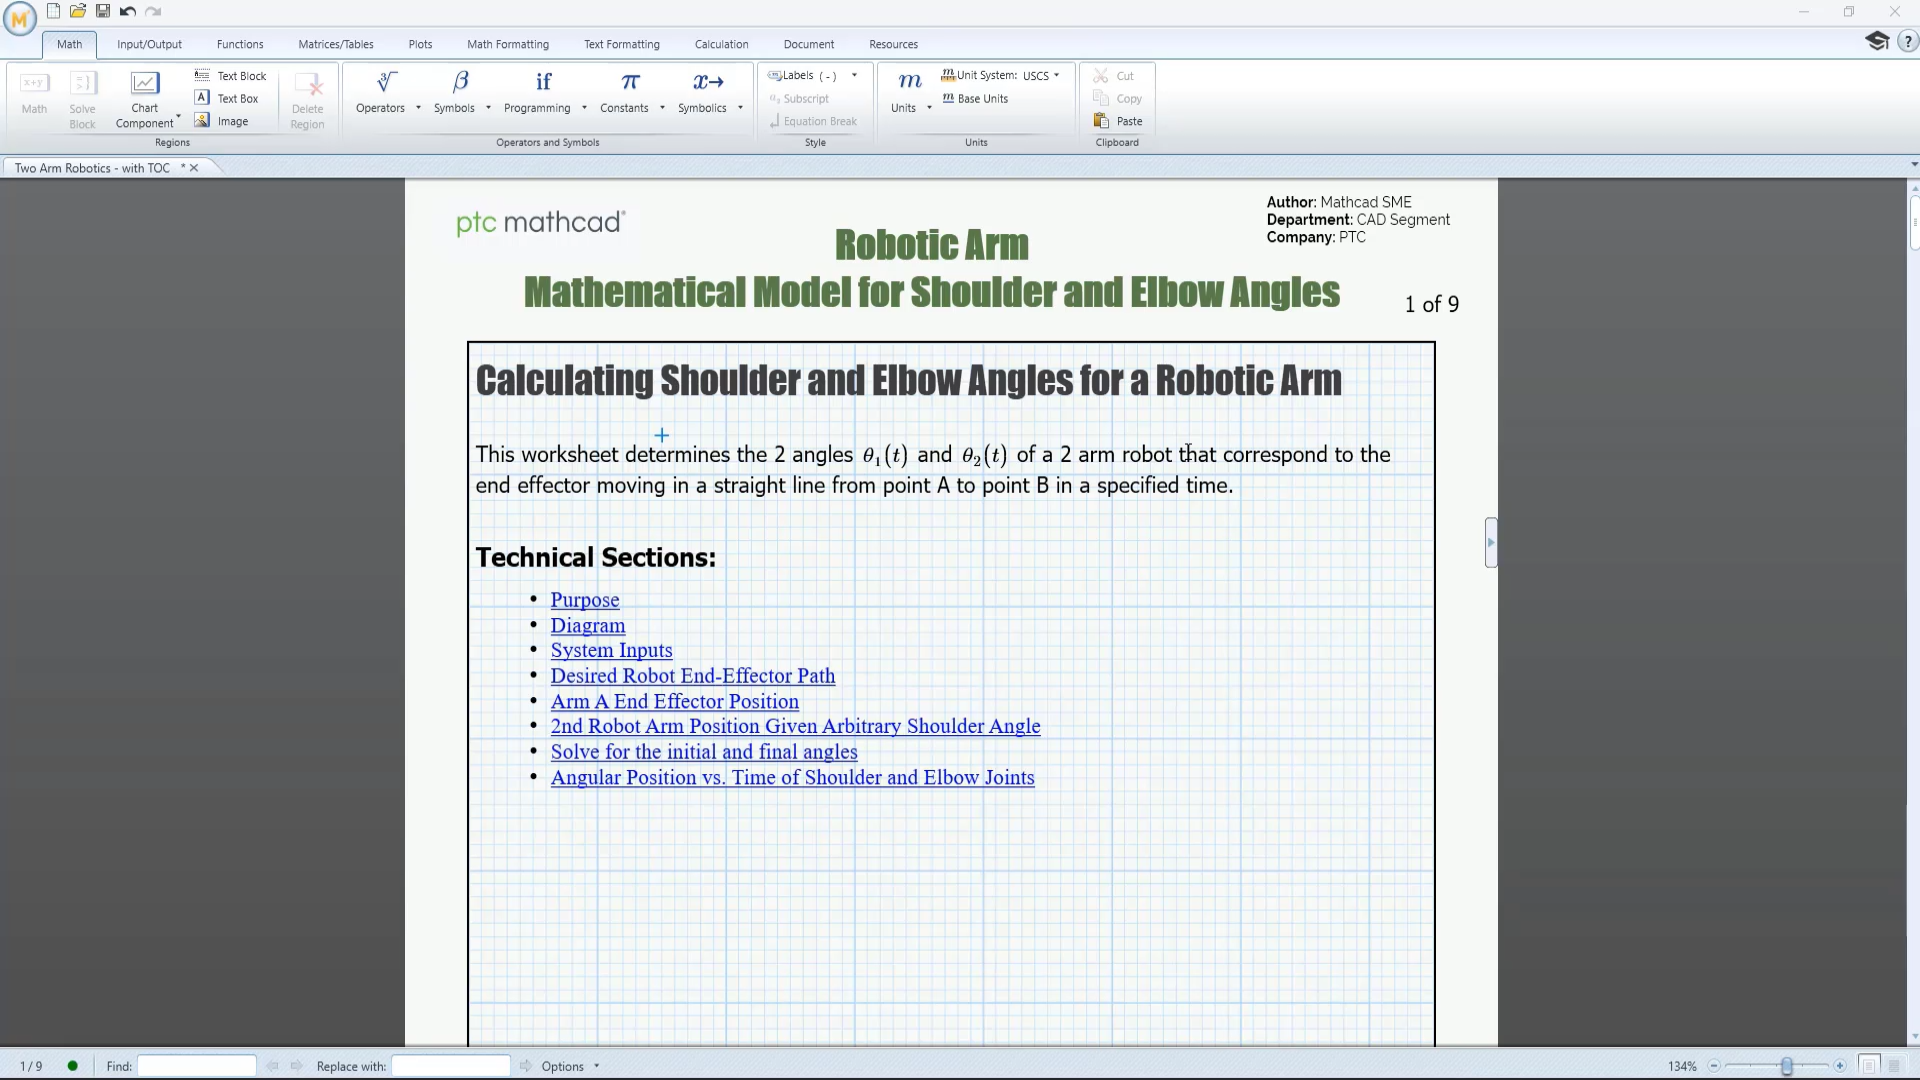The width and height of the screenshot is (1920, 1080).
Task: Switch to page view icon in status bar
Action: coord(1869,1066)
